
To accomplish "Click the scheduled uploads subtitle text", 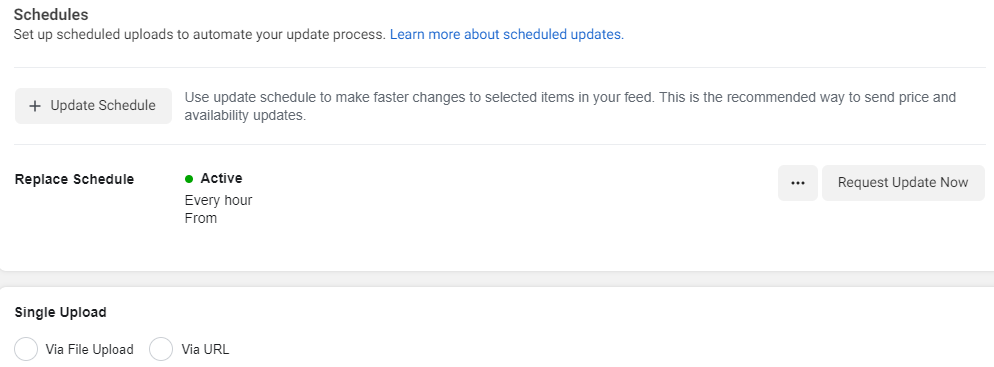I will pyautogui.click(x=200, y=34).
